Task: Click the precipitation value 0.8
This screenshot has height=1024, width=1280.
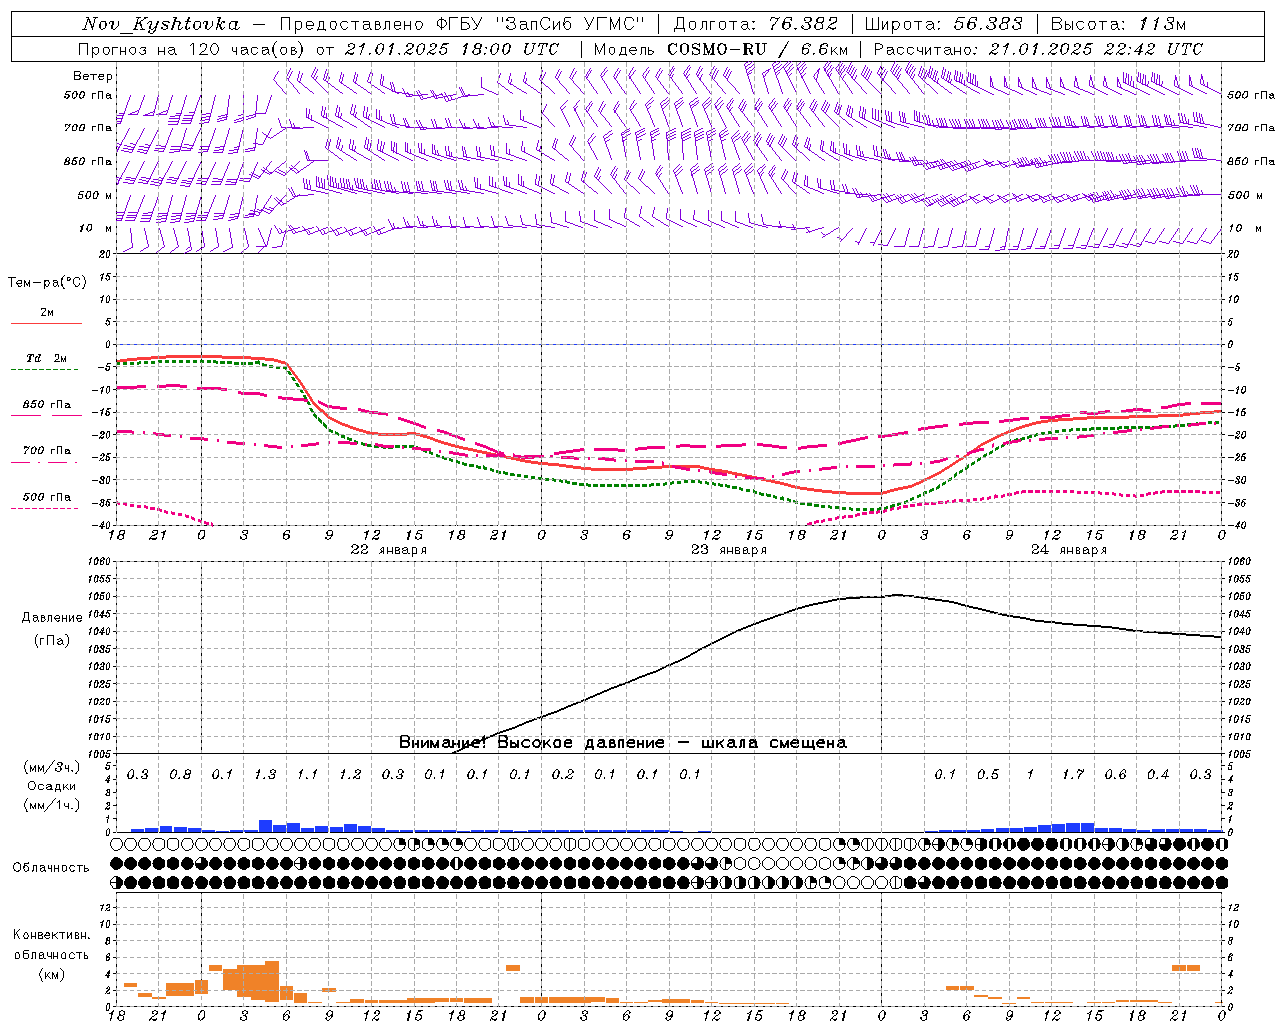Action: point(180,775)
